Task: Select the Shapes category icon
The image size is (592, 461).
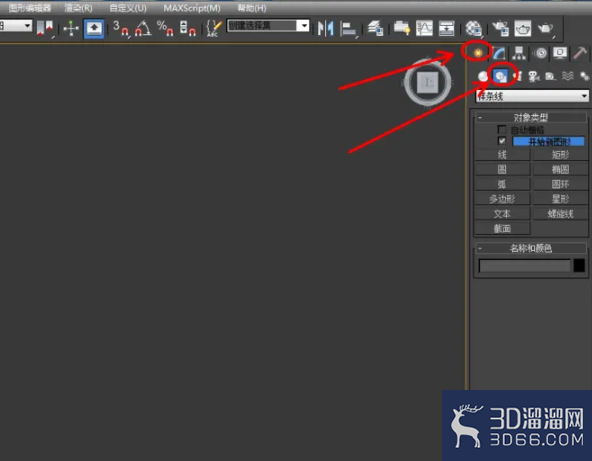Action: coord(501,76)
